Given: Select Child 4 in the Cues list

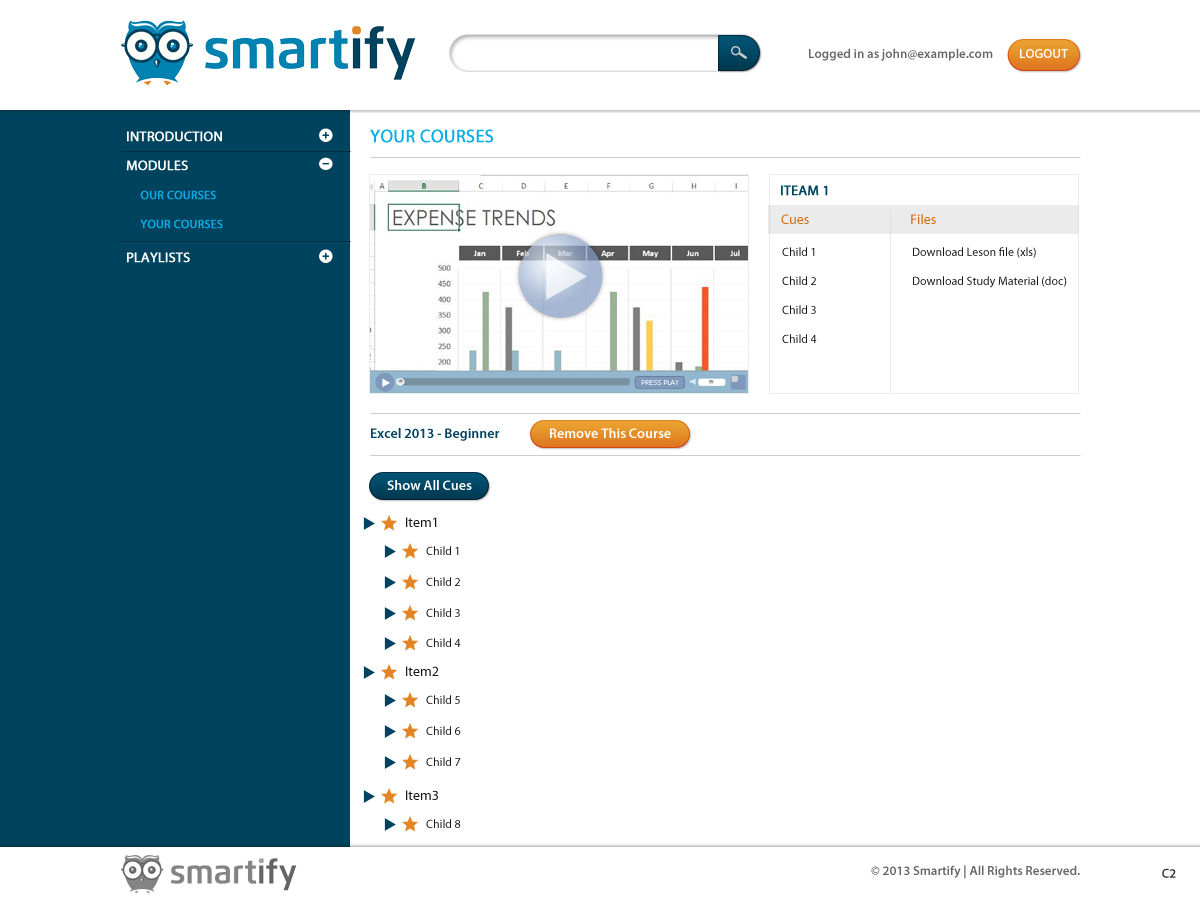Looking at the screenshot, I should [799, 339].
